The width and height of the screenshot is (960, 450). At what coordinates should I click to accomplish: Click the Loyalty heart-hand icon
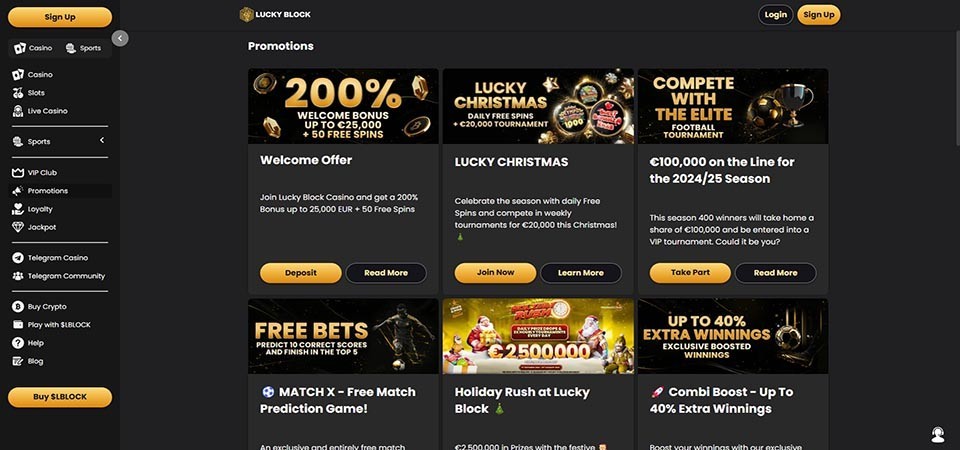pos(18,209)
